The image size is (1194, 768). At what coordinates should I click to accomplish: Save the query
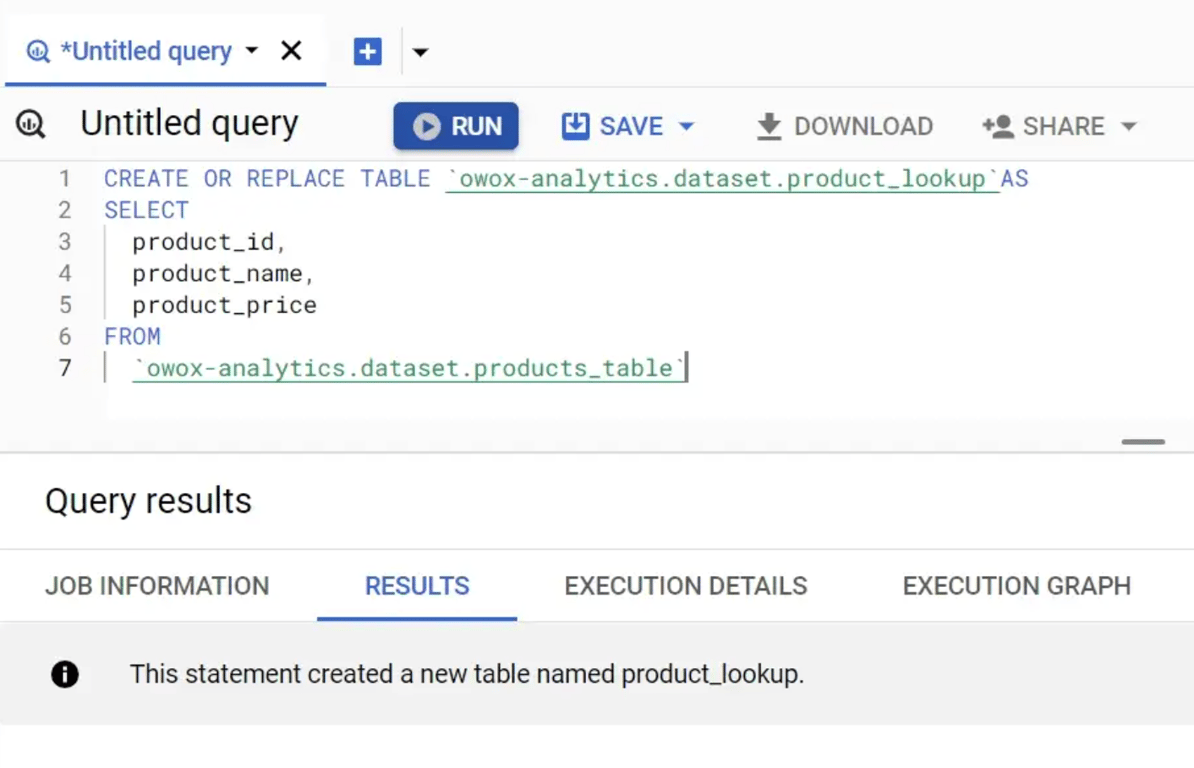tap(612, 126)
